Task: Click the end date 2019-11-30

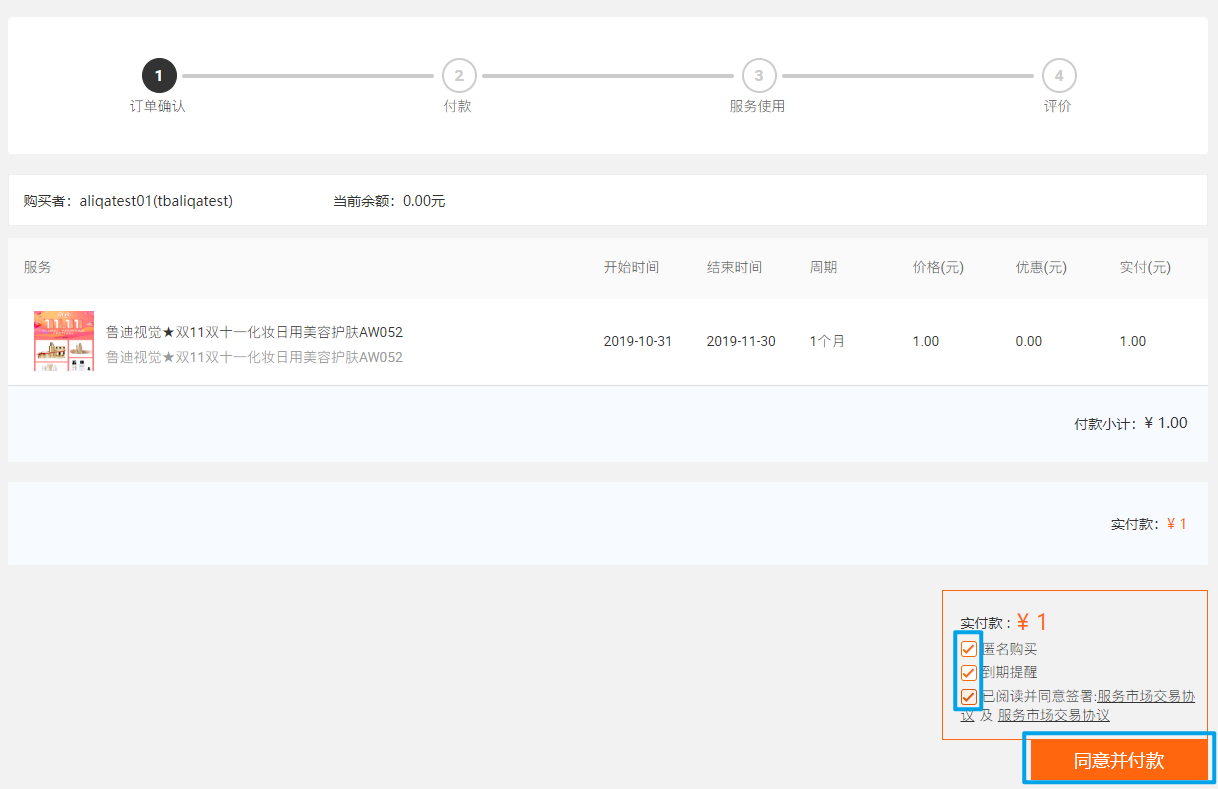Action: click(x=741, y=341)
